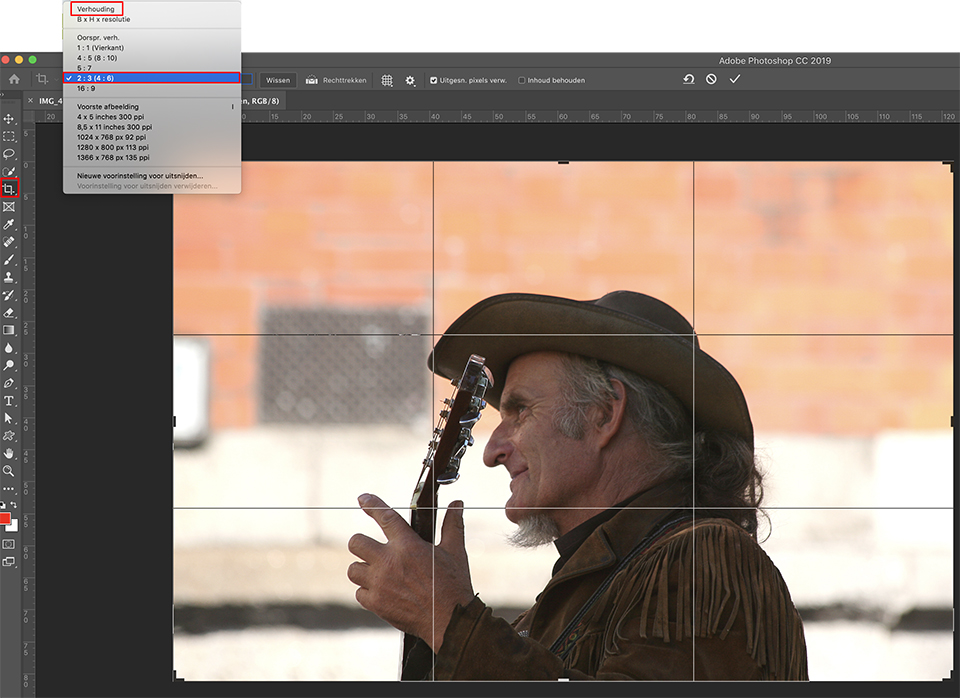Select the Rectangular Marquee tool
Image resolution: width=960 pixels, height=698 pixels.
click(9, 136)
